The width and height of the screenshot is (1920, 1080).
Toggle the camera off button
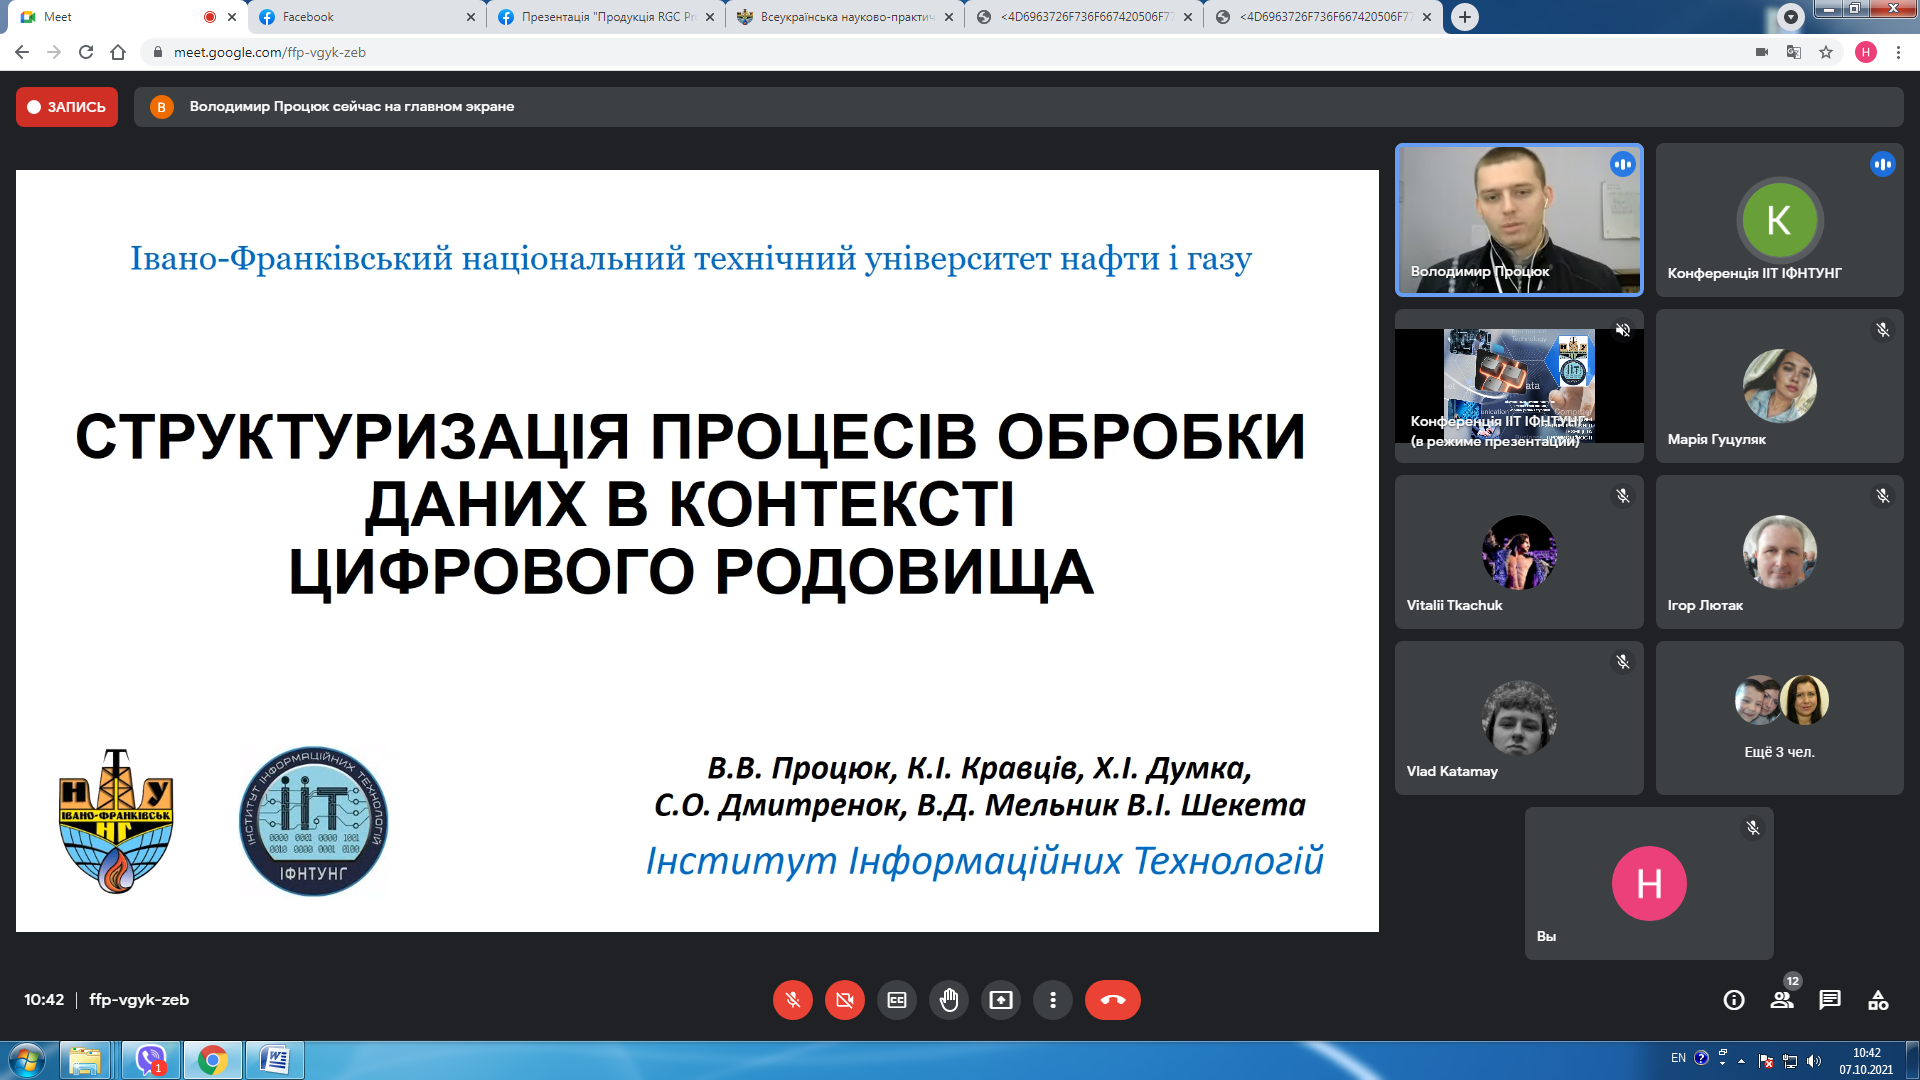pos(845,1000)
